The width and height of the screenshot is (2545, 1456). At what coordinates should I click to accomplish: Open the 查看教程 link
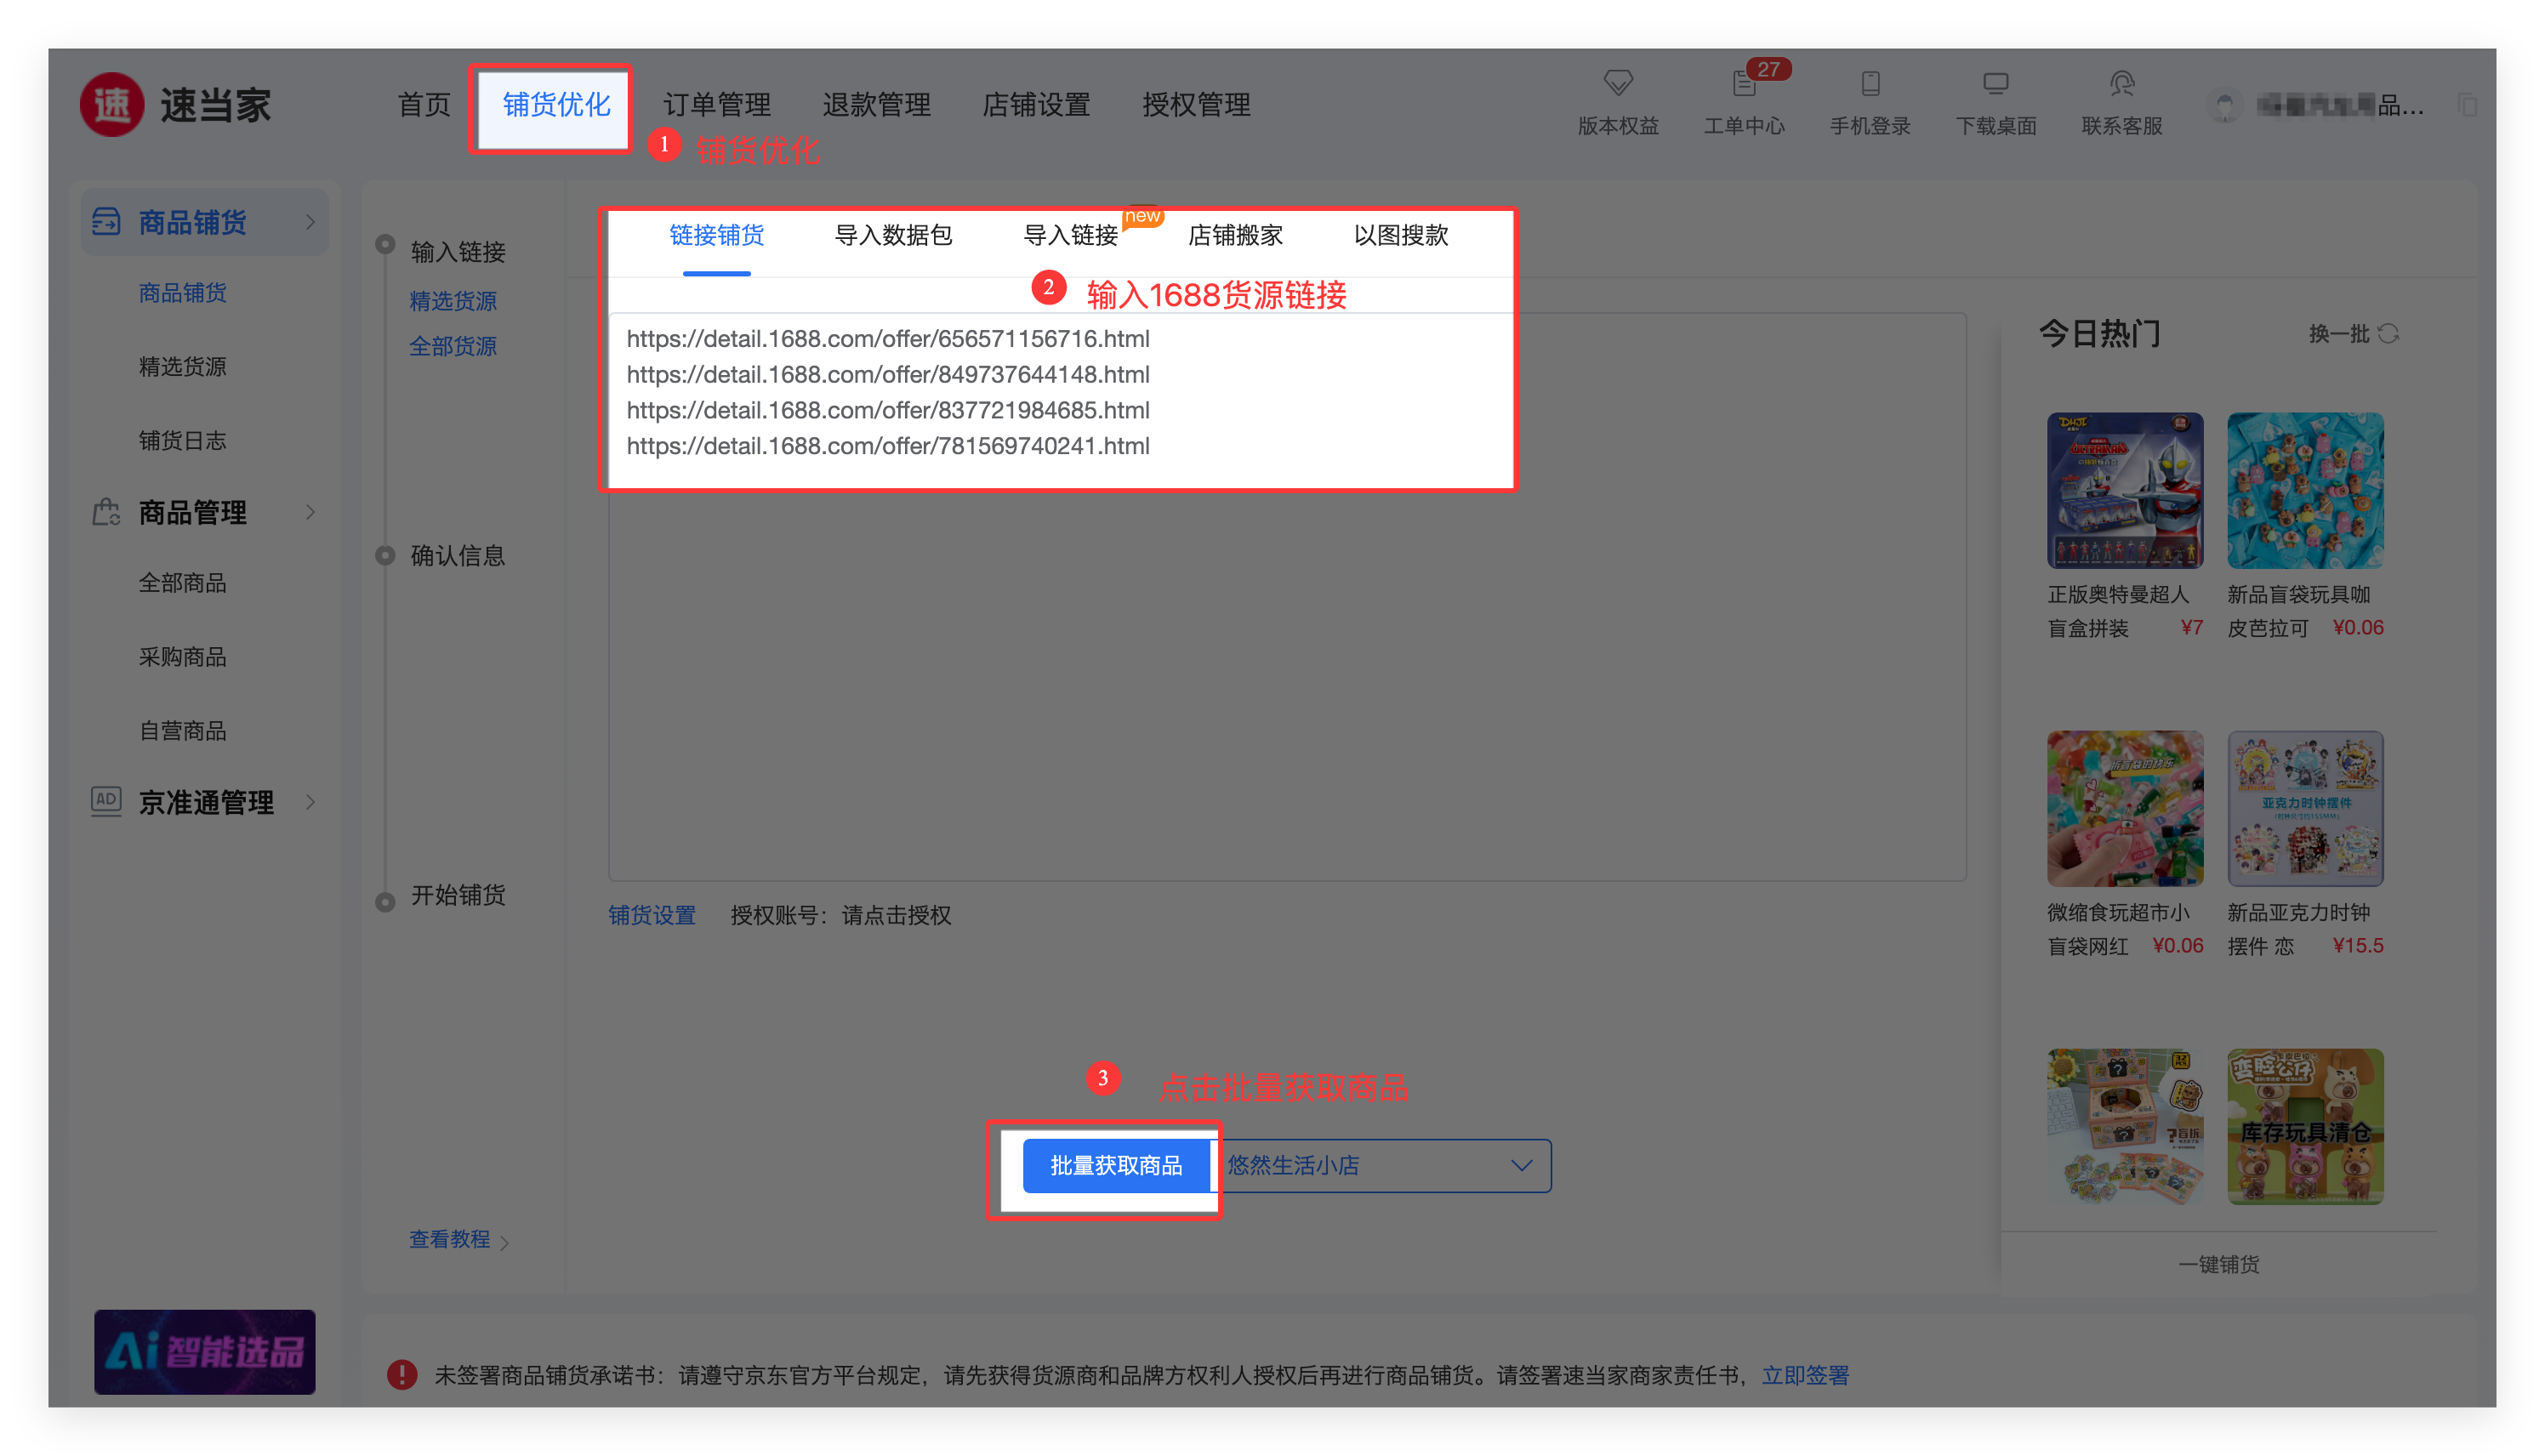point(450,1239)
